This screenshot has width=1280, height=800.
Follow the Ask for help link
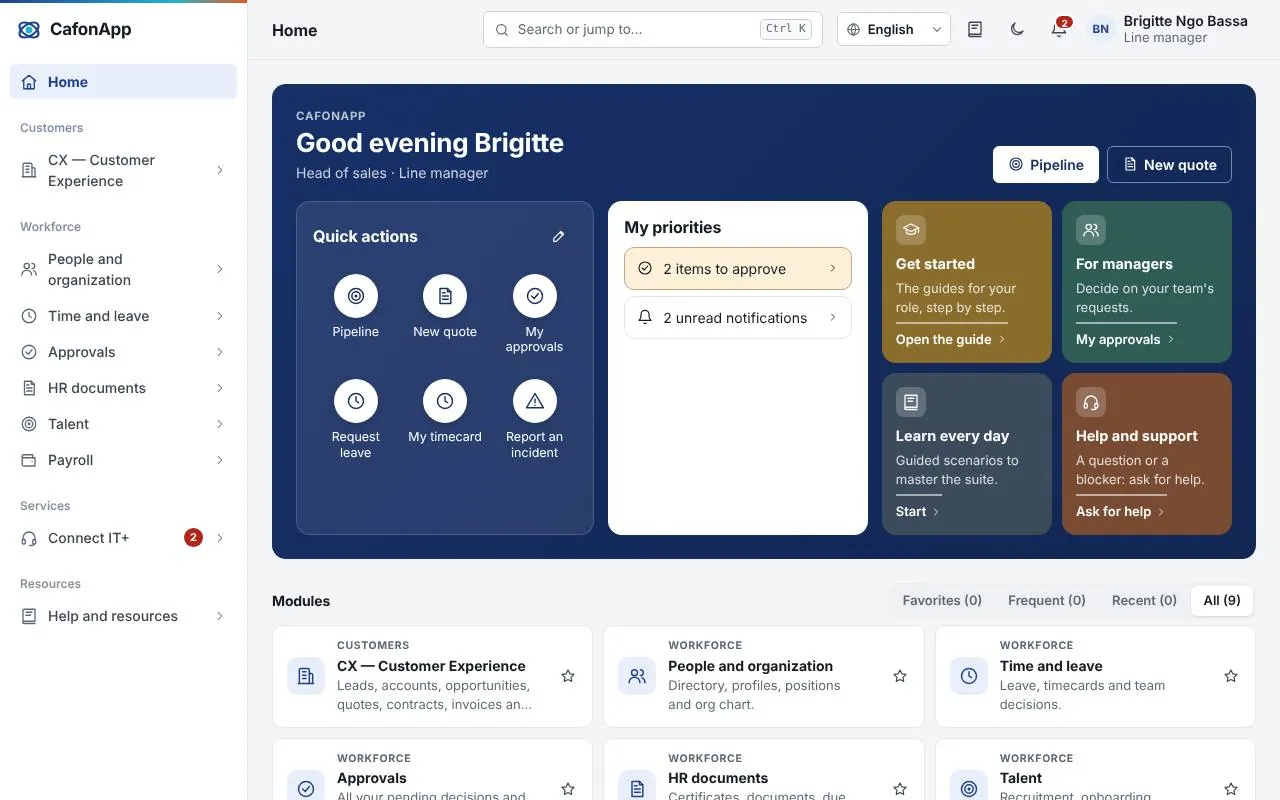pos(1120,512)
